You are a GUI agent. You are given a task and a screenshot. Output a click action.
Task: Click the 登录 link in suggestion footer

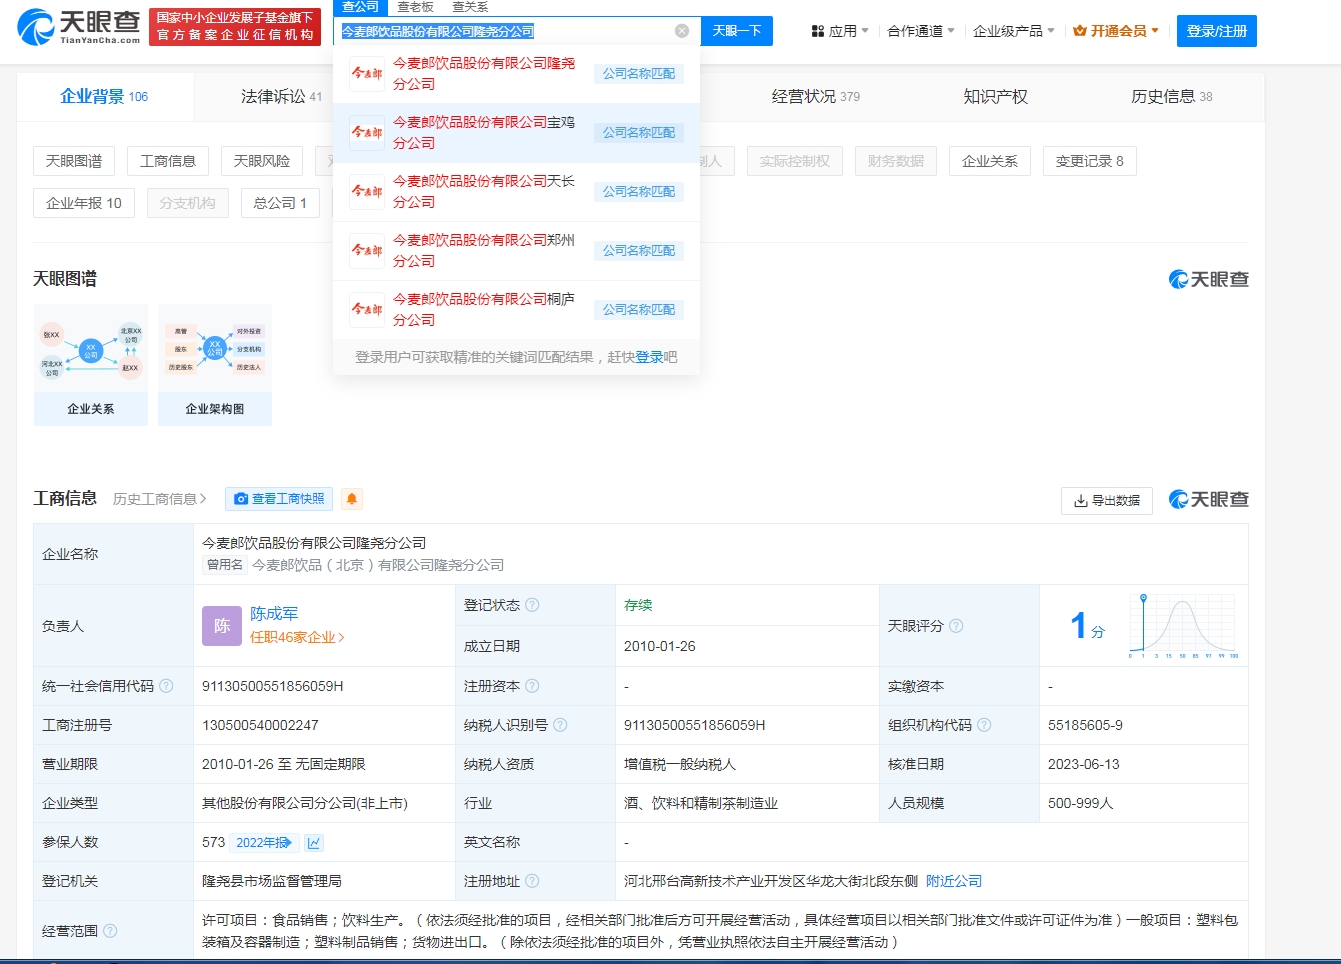(x=649, y=357)
